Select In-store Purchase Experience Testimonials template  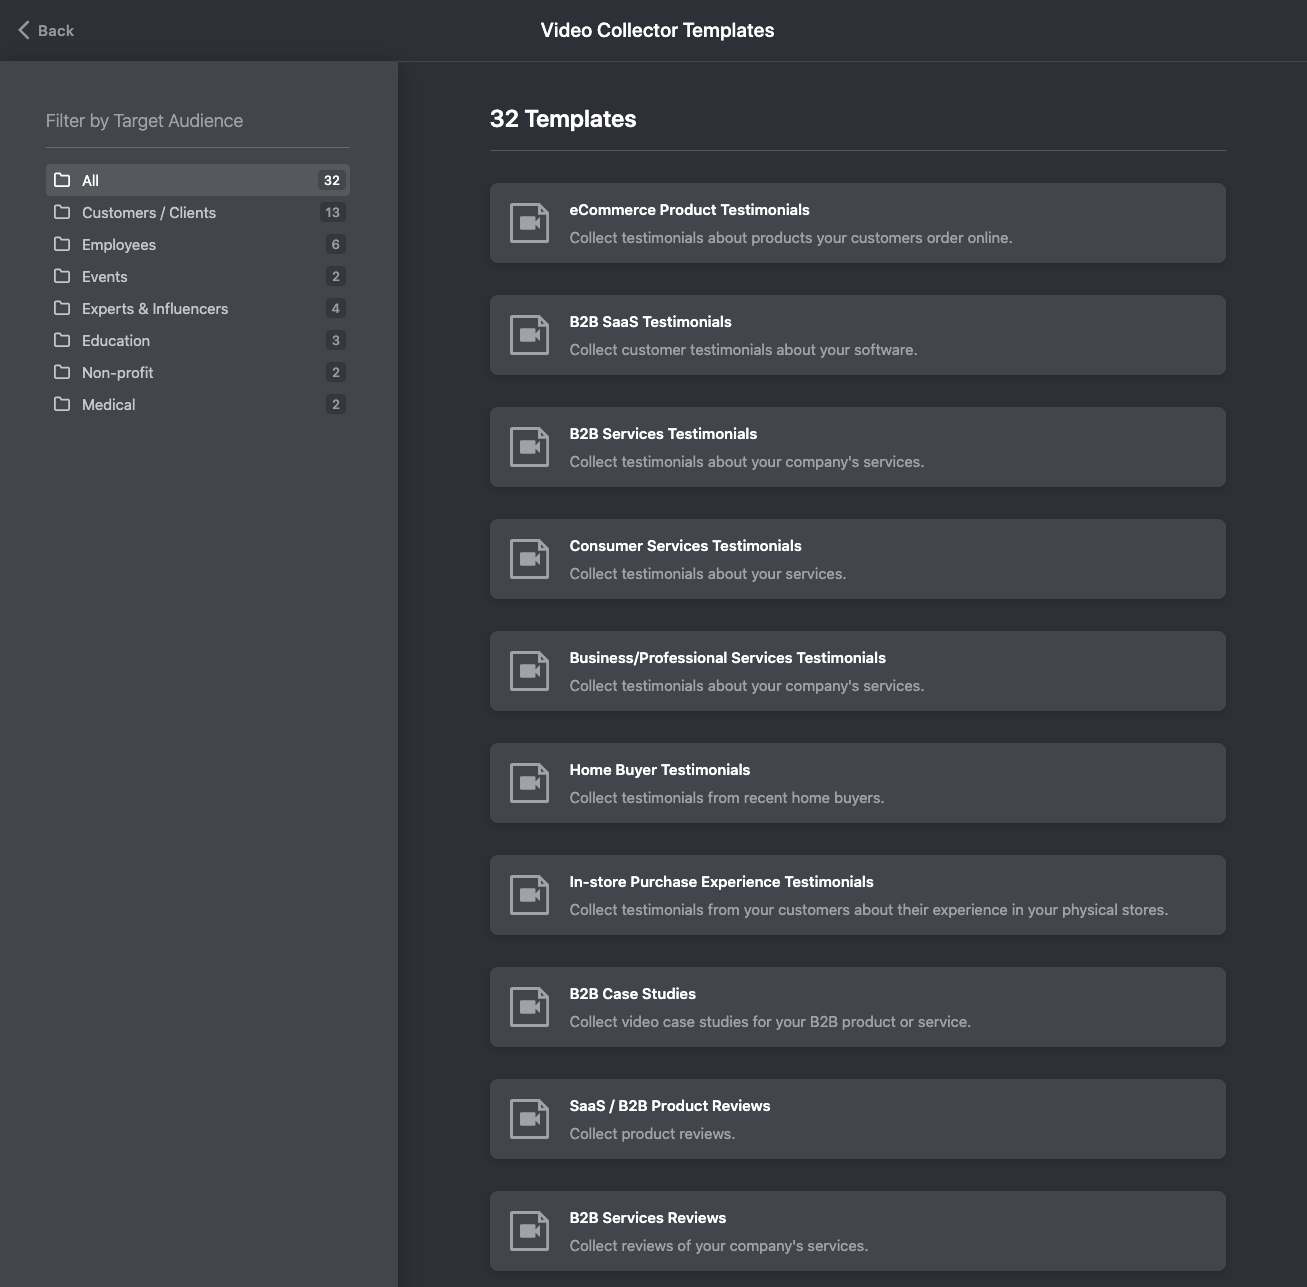pyautogui.click(x=857, y=895)
